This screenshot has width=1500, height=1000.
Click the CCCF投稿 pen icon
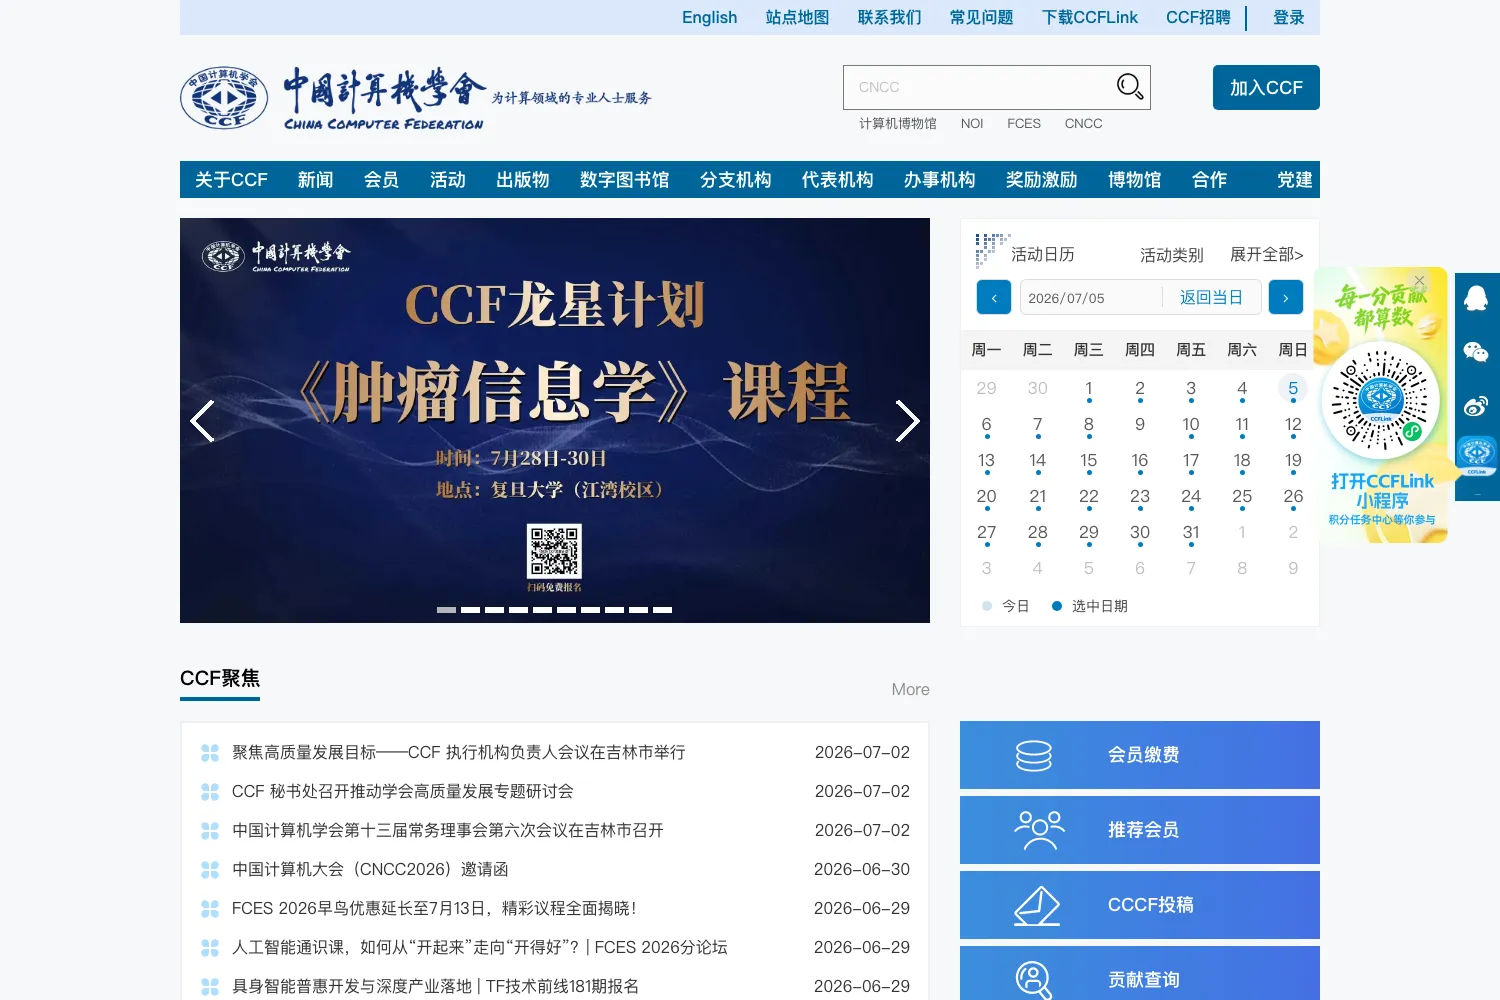tap(1038, 905)
